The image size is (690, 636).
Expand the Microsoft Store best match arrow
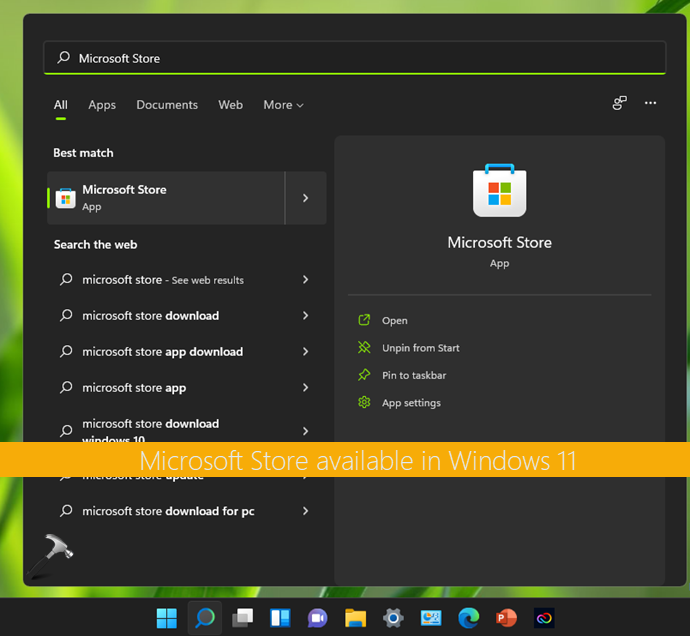[305, 198]
